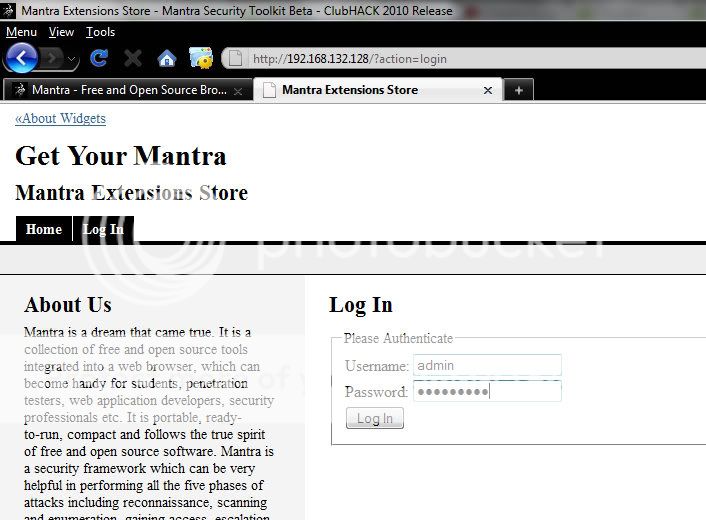Open the Tools menu

click(x=100, y=32)
